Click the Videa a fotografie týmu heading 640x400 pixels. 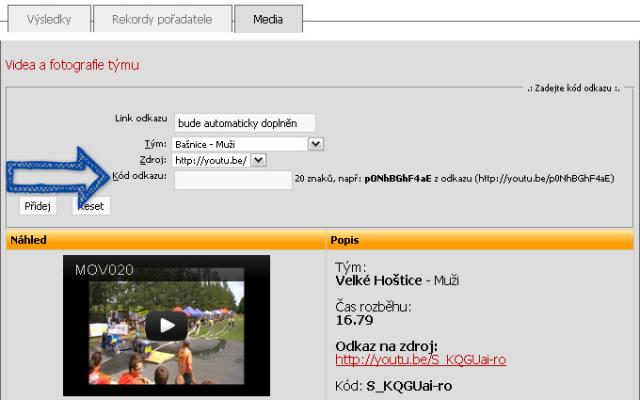tap(72, 65)
